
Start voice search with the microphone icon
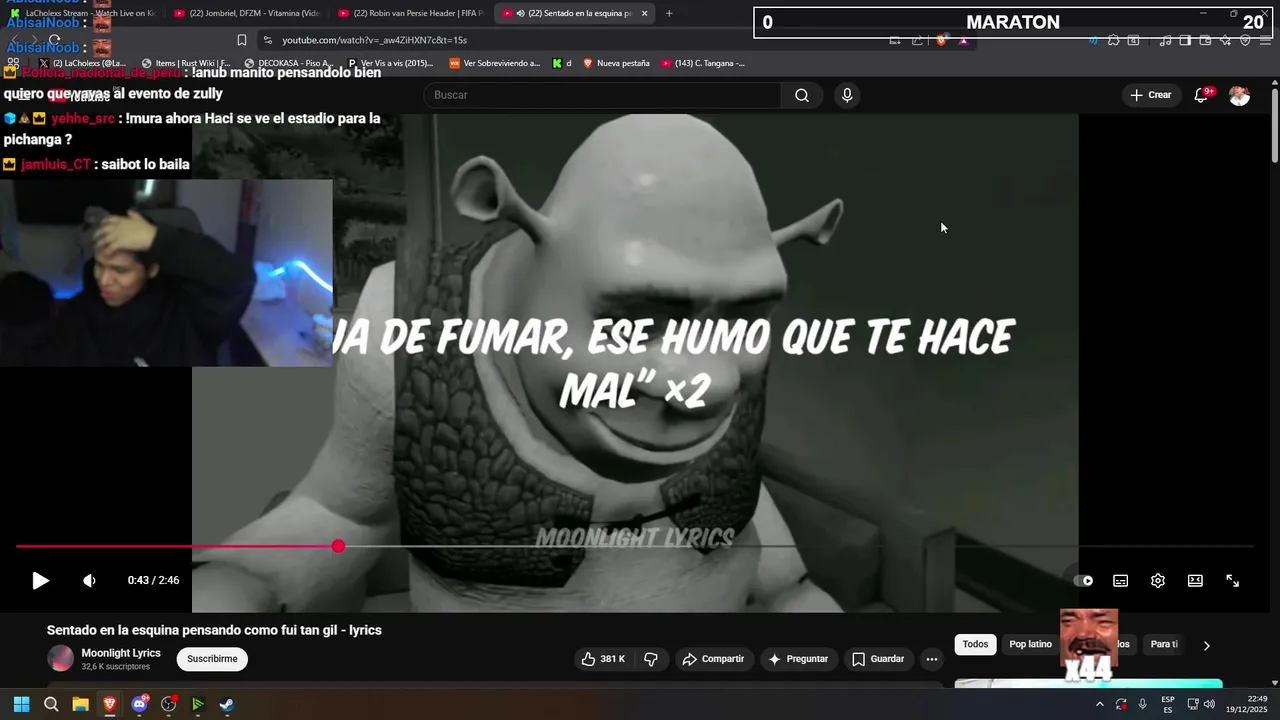[847, 95]
